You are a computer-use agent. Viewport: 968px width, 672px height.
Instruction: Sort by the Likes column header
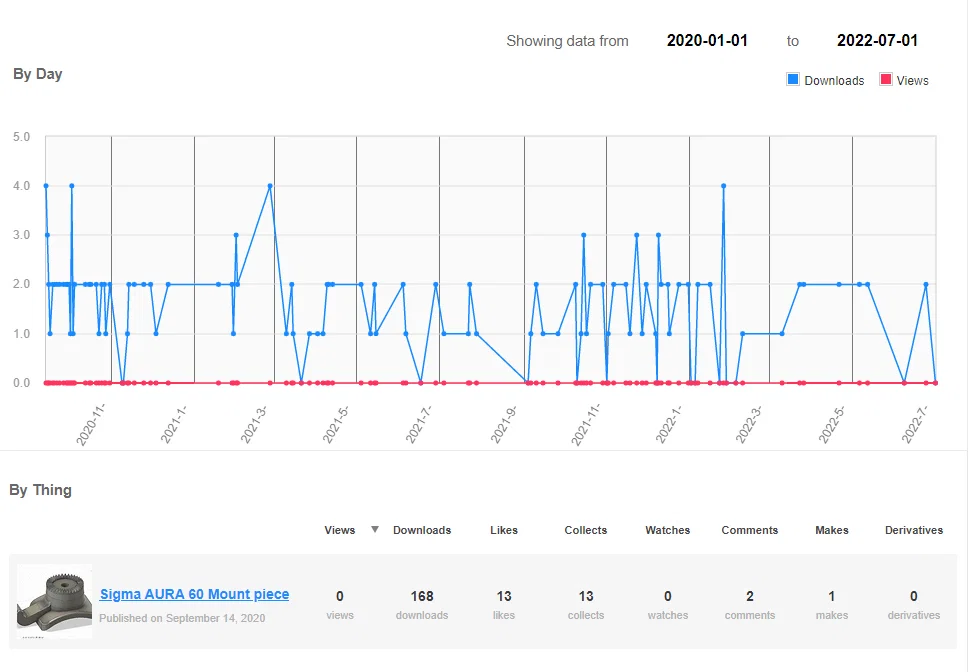tap(504, 530)
